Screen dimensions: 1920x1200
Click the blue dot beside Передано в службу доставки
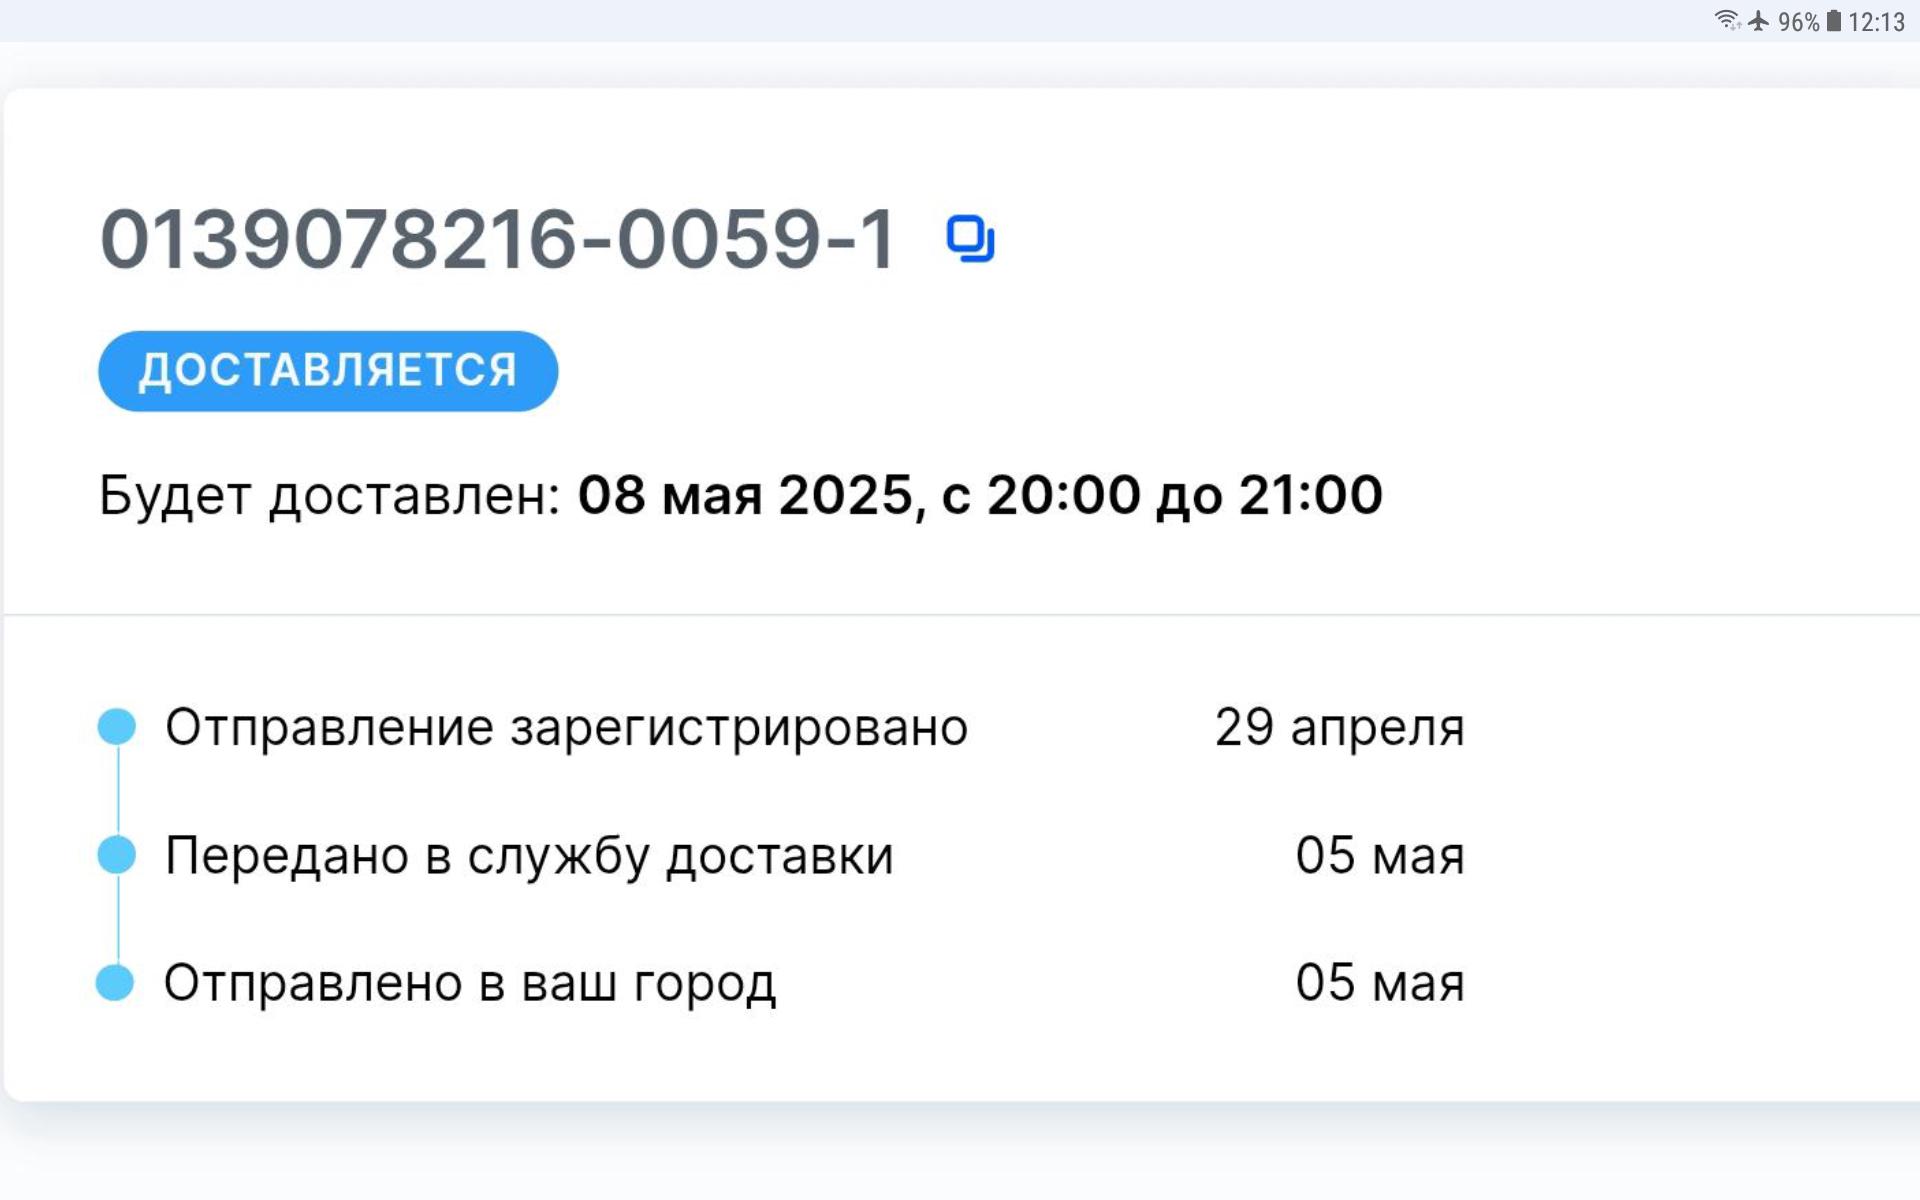[117, 855]
